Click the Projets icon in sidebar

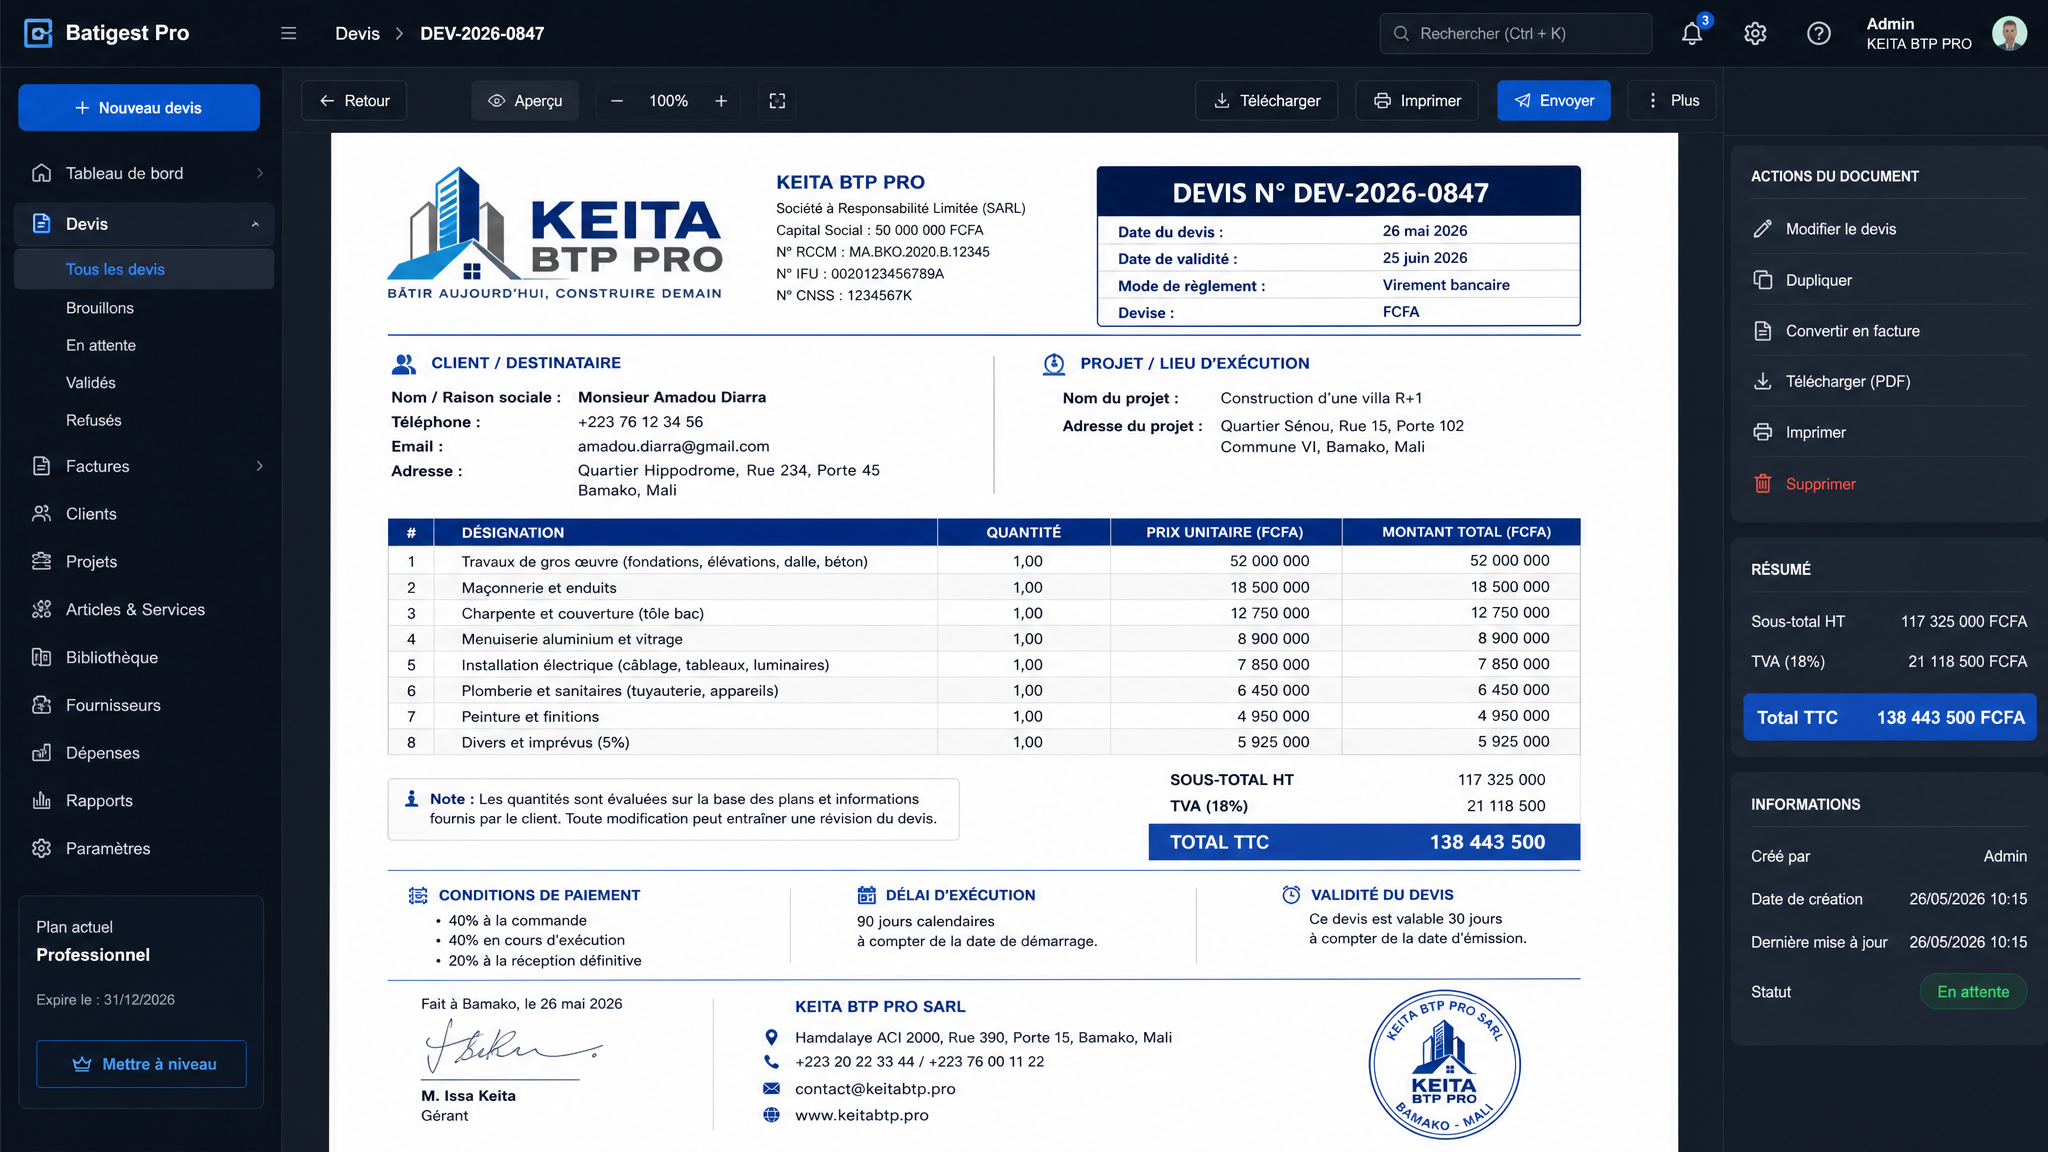tap(41, 562)
